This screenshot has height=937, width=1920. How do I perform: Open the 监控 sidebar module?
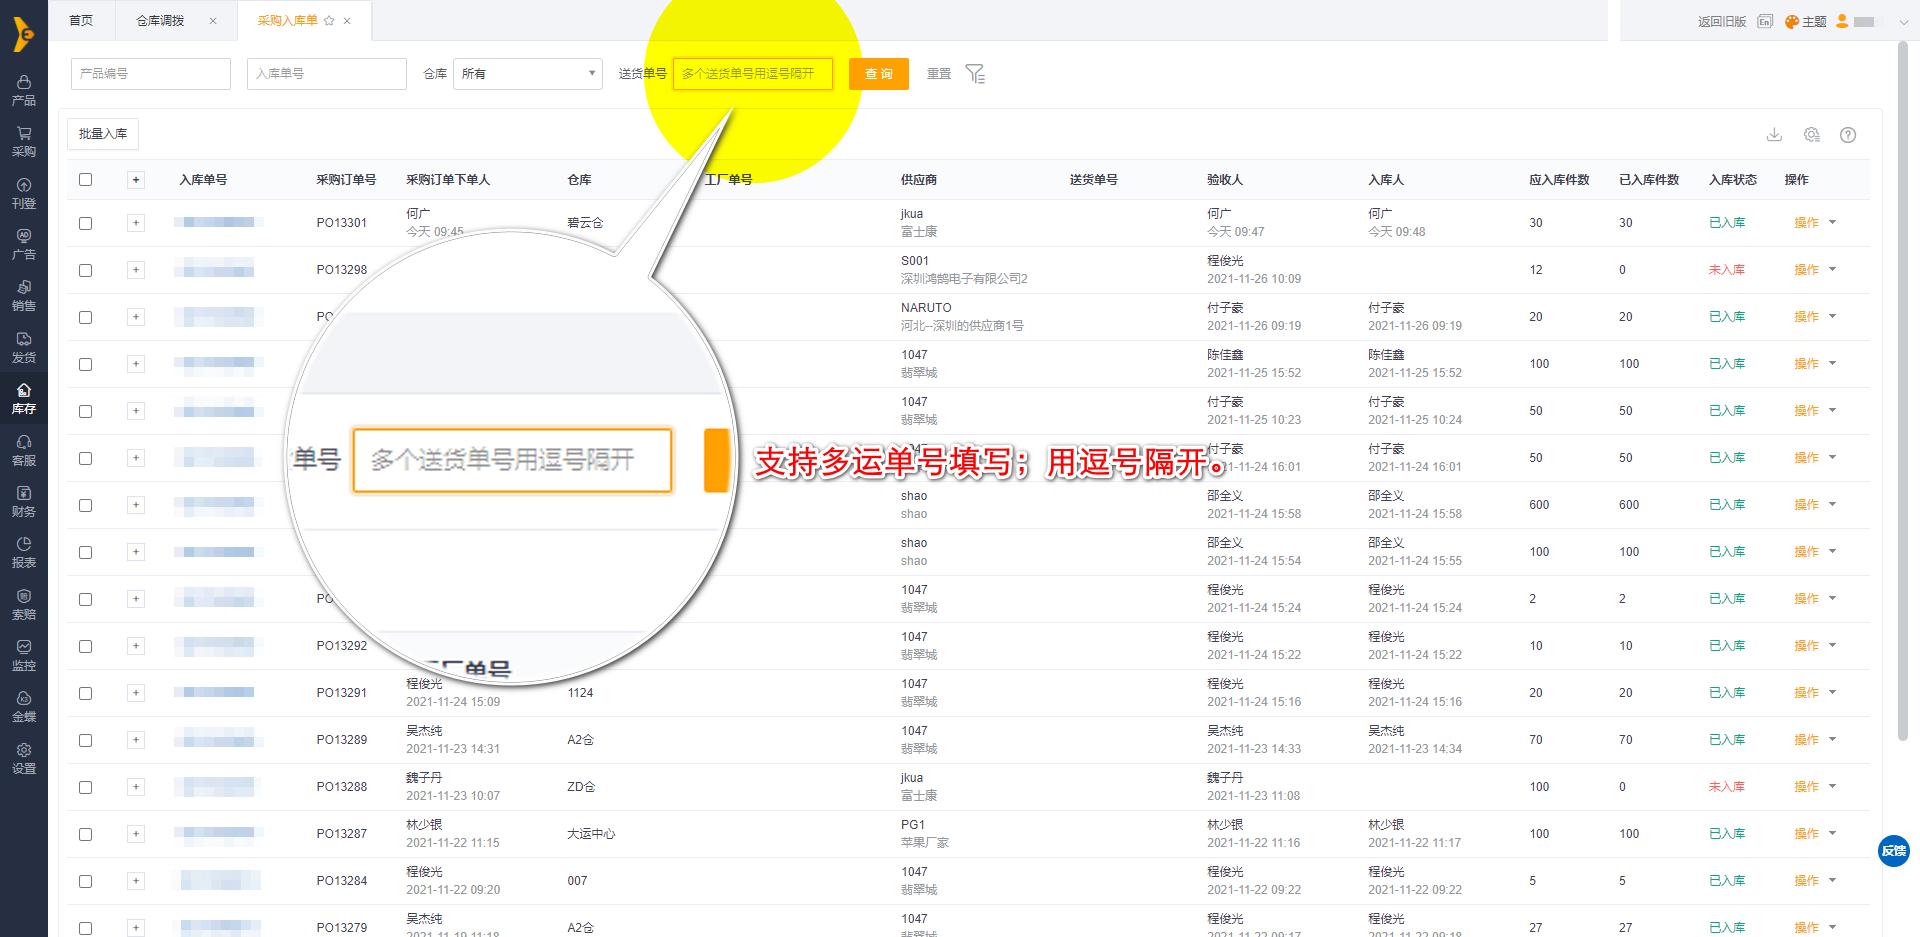tap(24, 655)
